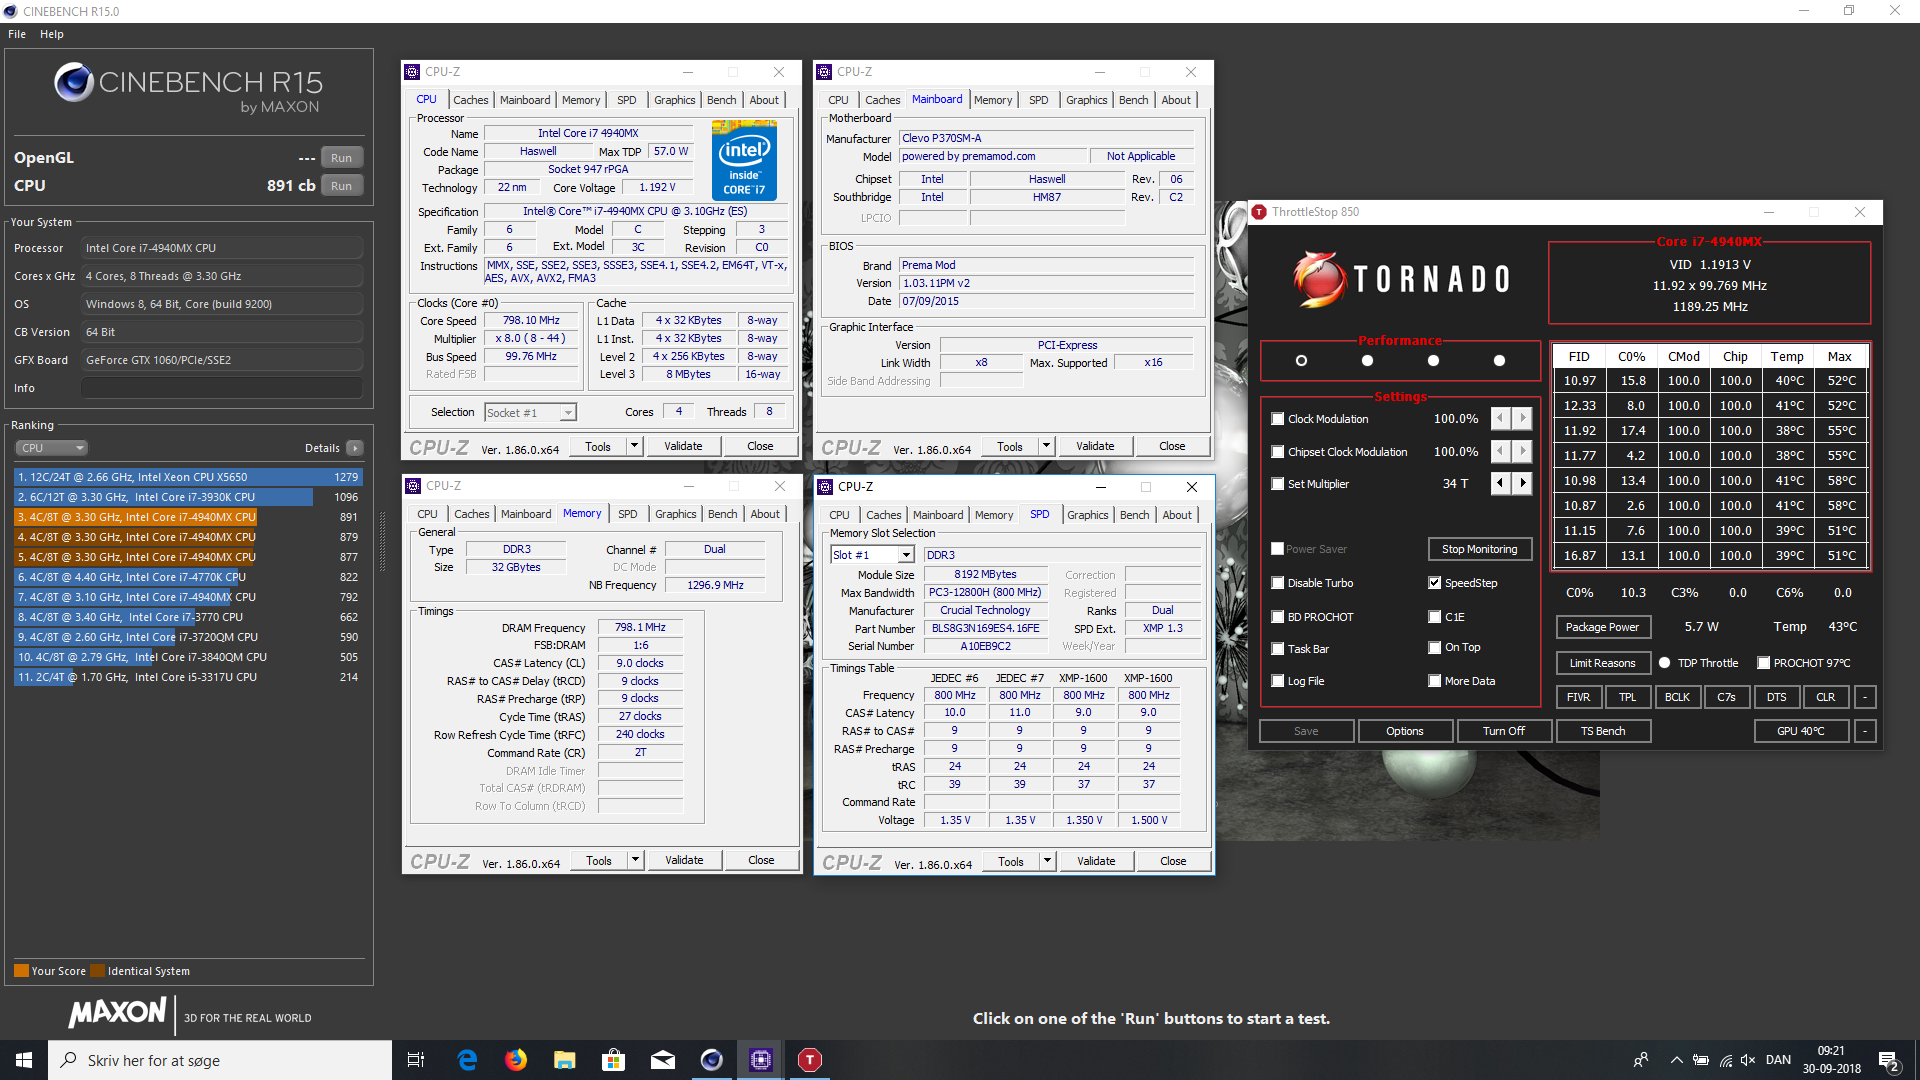
Task: Open the Ranking CPU dropdown in Cinebench
Action: [52, 448]
